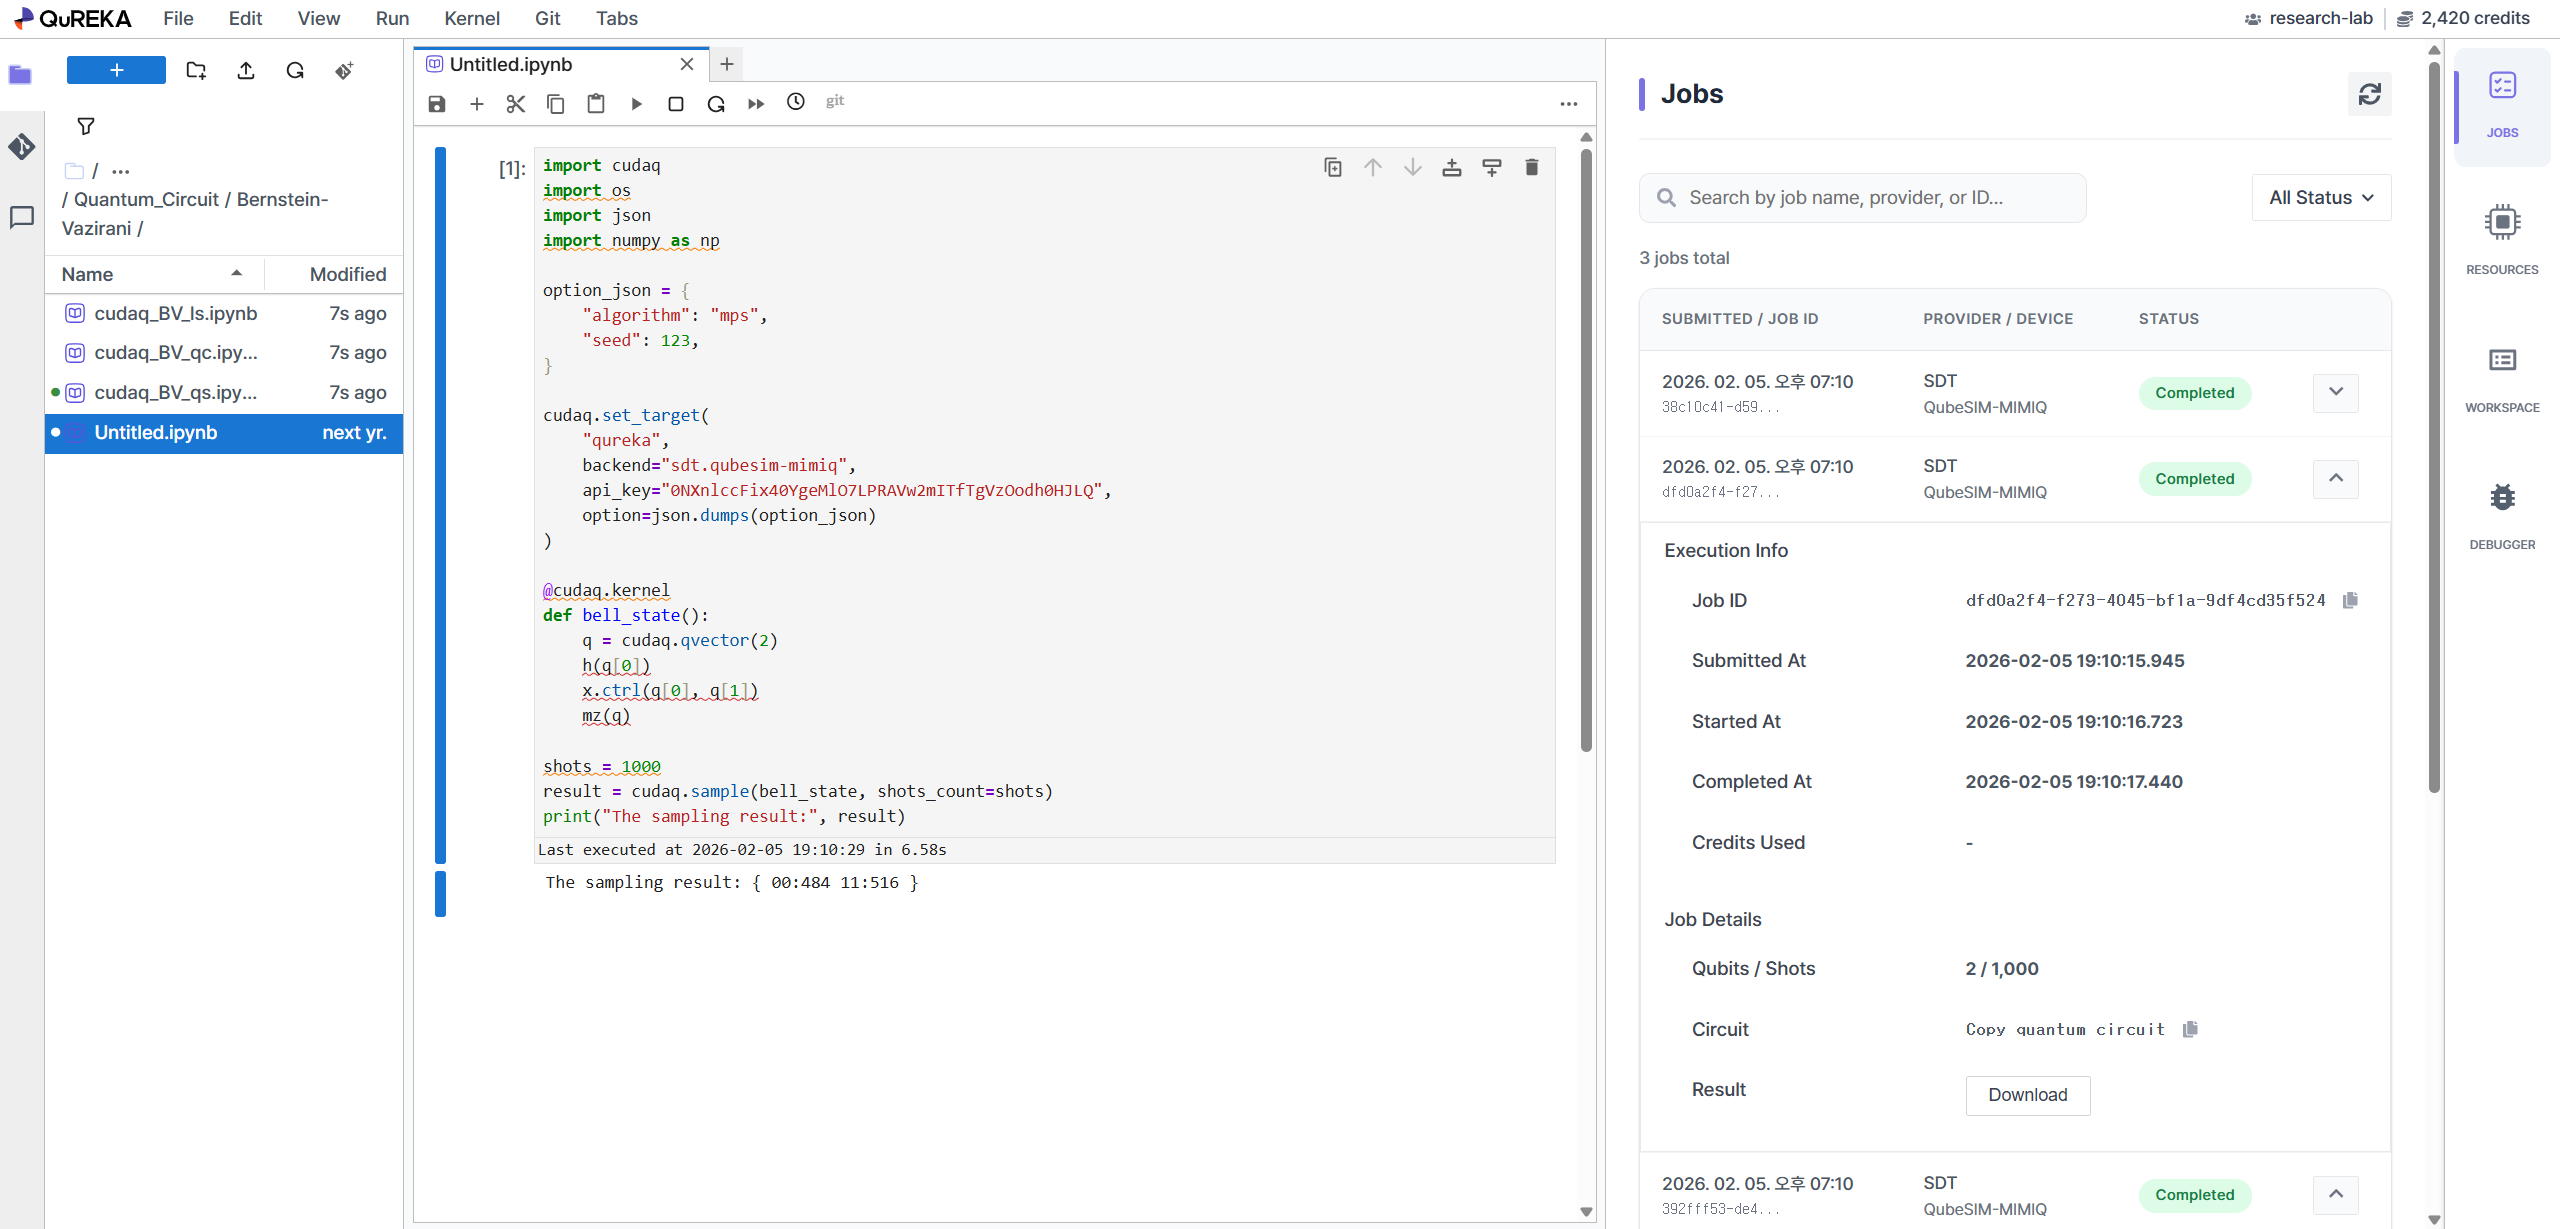Open cudaq_BV_ls.ipynb from file list
The width and height of the screenshot is (2560, 1229).
coord(176,313)
